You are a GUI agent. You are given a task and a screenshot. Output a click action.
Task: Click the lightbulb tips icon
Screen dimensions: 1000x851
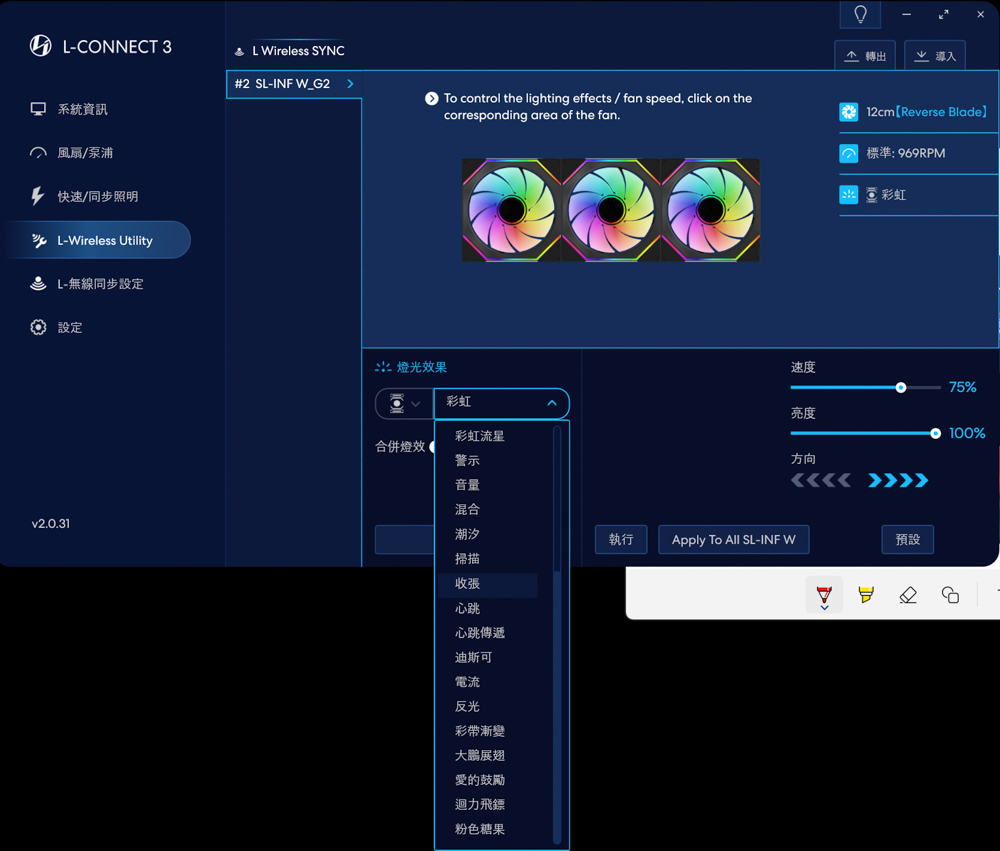[x=860, y=14]
